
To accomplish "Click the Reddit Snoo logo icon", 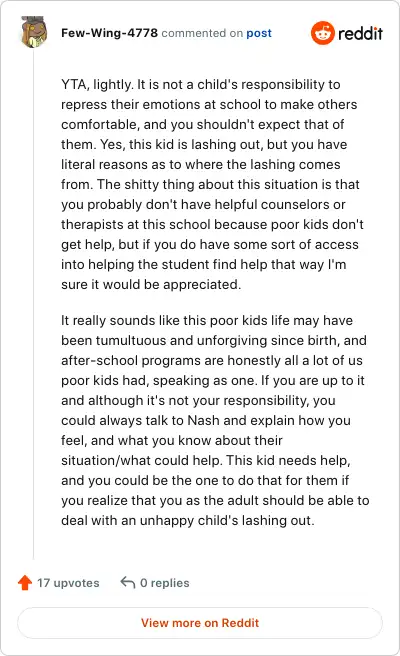I will [323, 33].
